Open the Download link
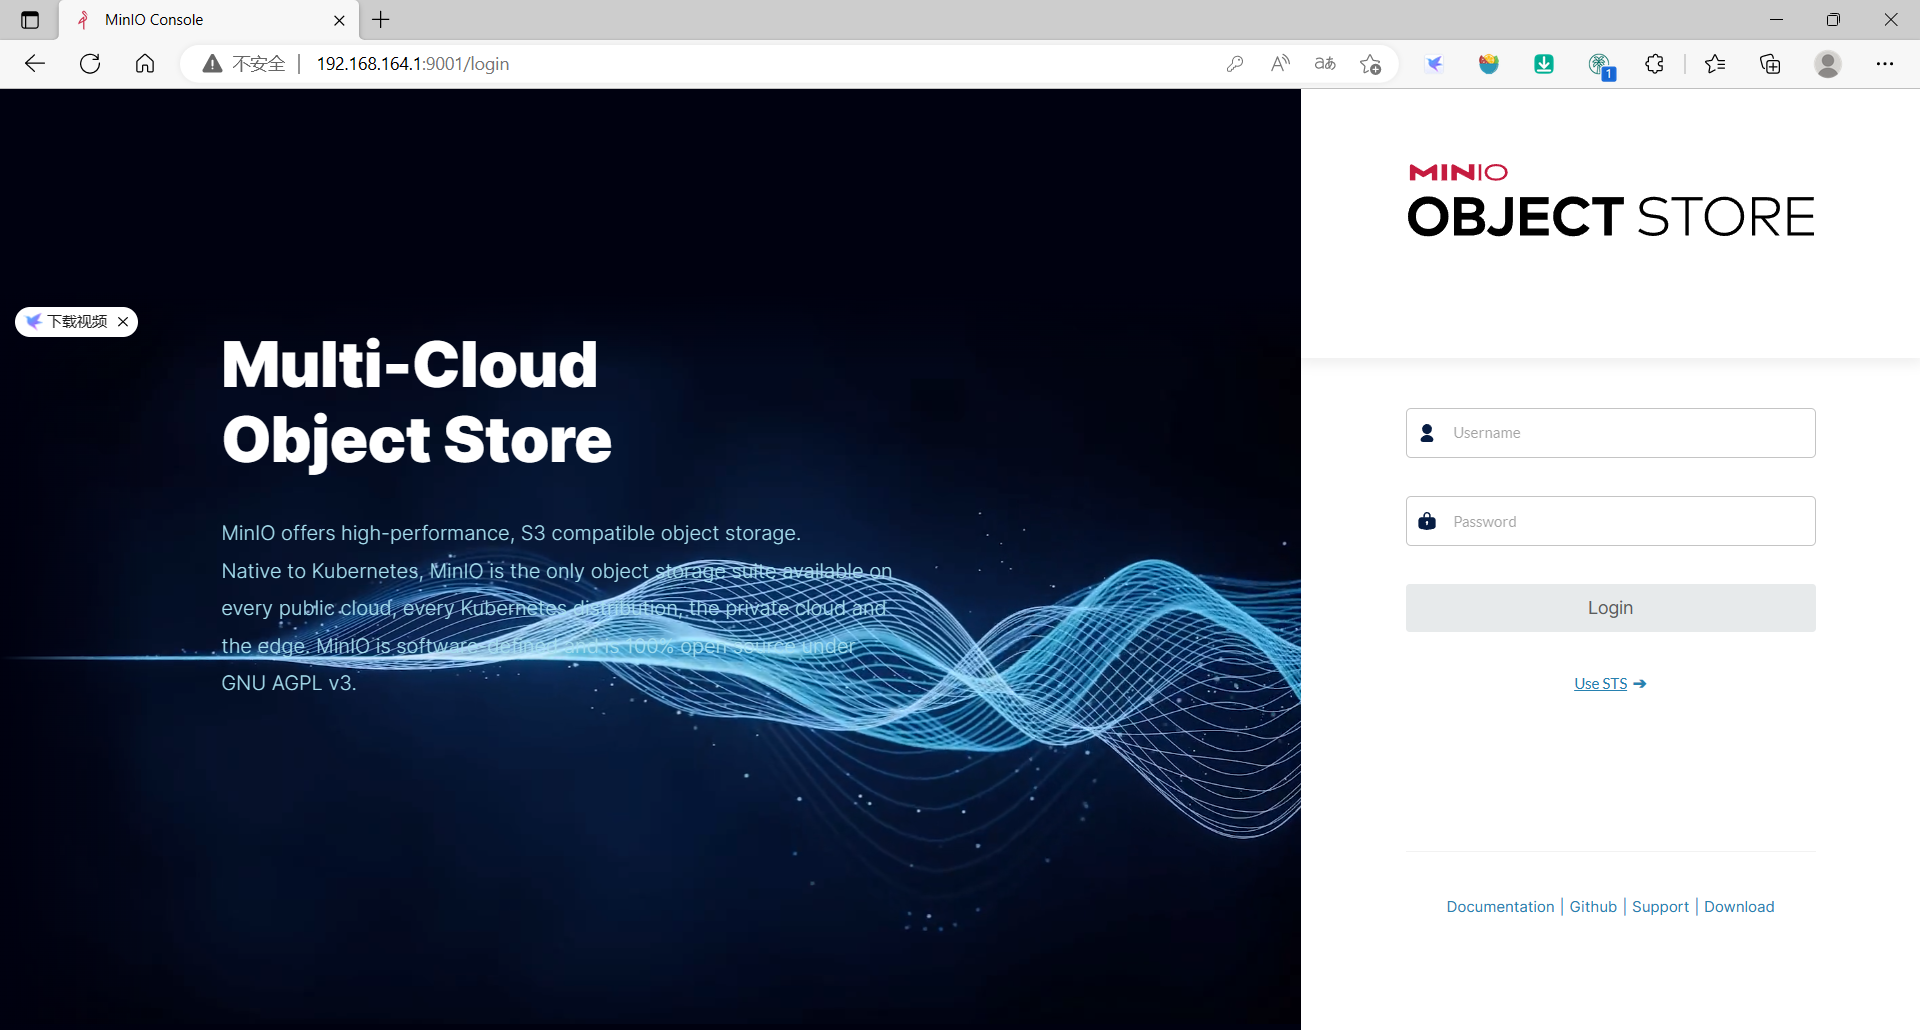This screenshot has width=1920, height=1030. [1739, 907]
